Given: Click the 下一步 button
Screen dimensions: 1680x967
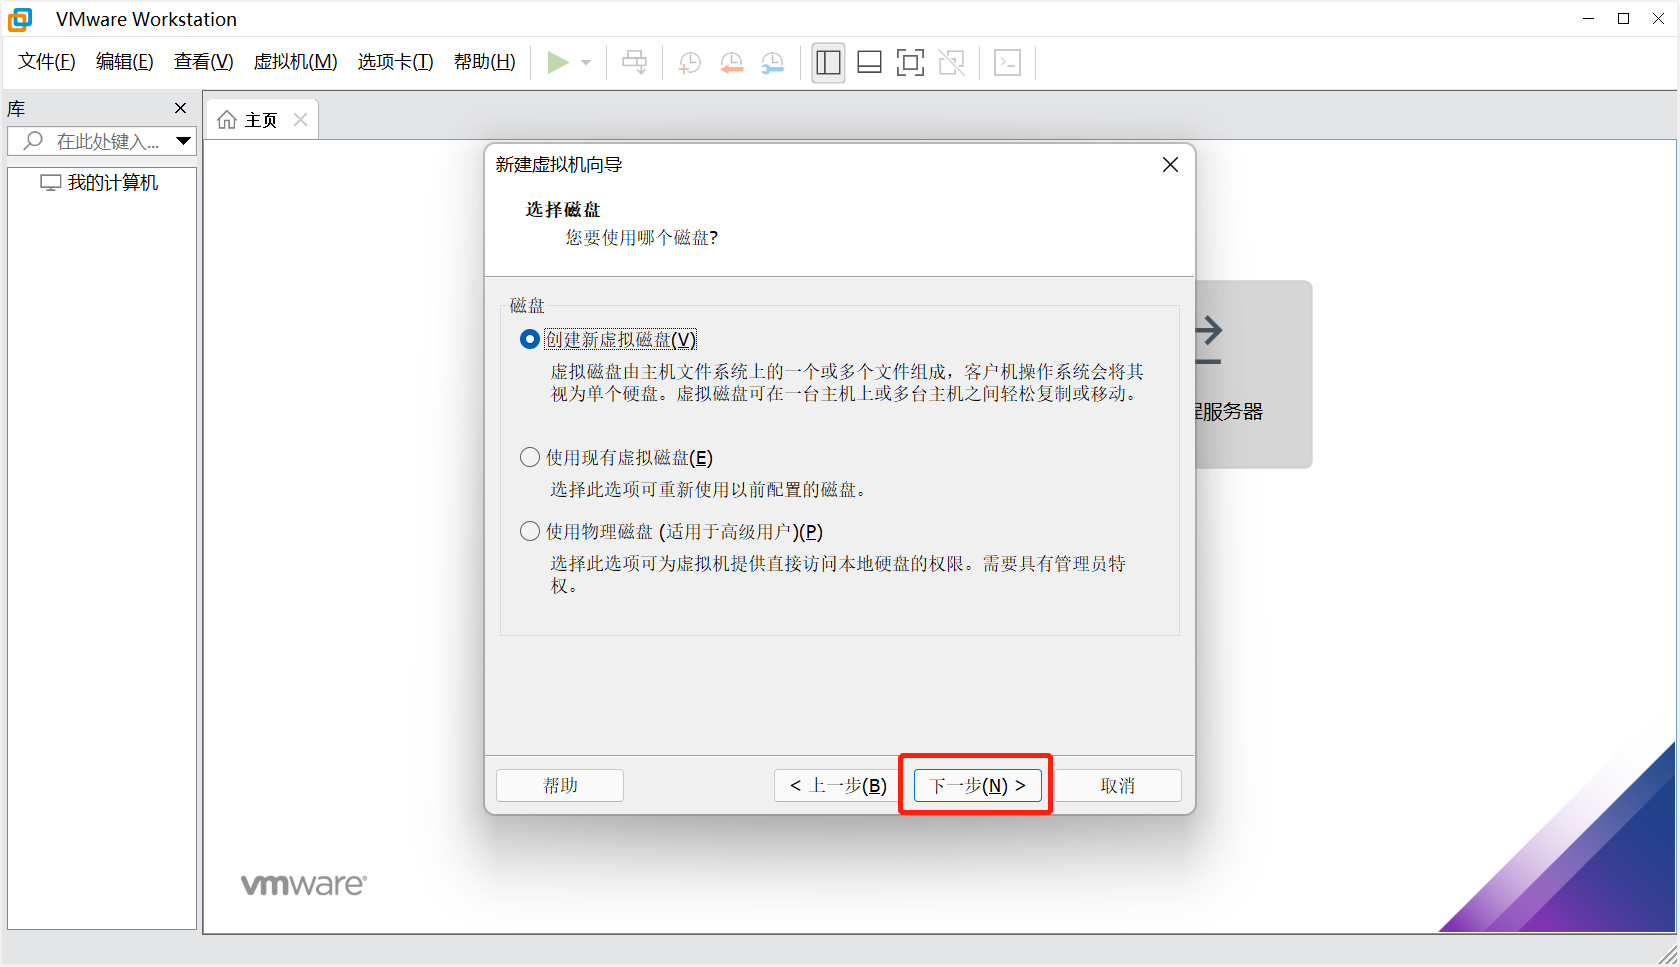Looking at the screenshot, I should pyautogui.click(x=977, y=786).
